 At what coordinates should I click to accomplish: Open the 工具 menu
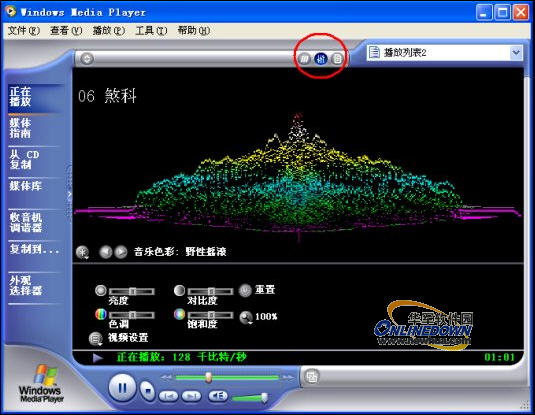pos(151,31)
